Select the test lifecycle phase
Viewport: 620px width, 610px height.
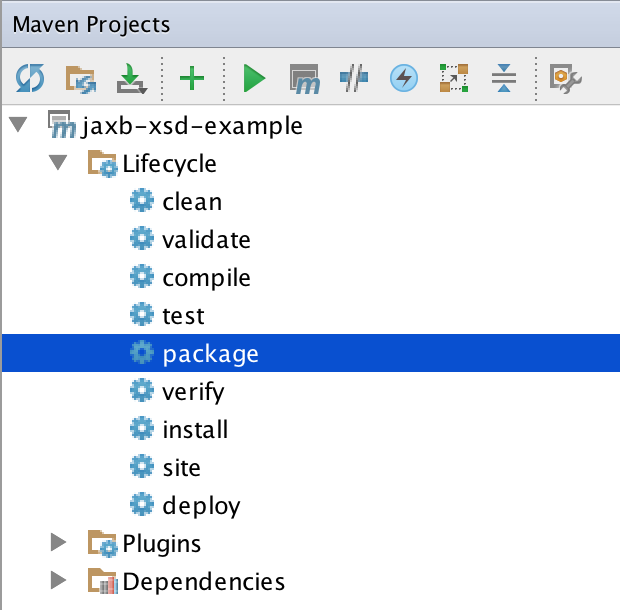click(x=311, y=315)
